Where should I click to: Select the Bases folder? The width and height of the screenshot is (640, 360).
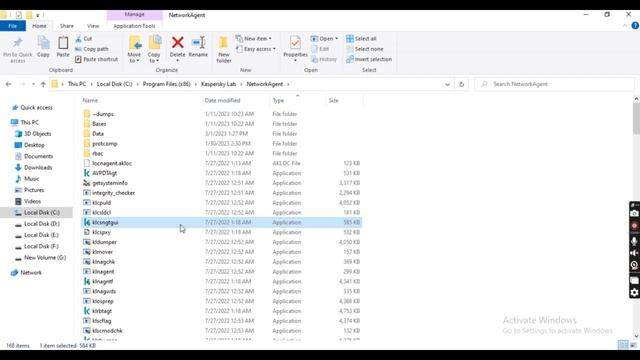pos(99,124)
